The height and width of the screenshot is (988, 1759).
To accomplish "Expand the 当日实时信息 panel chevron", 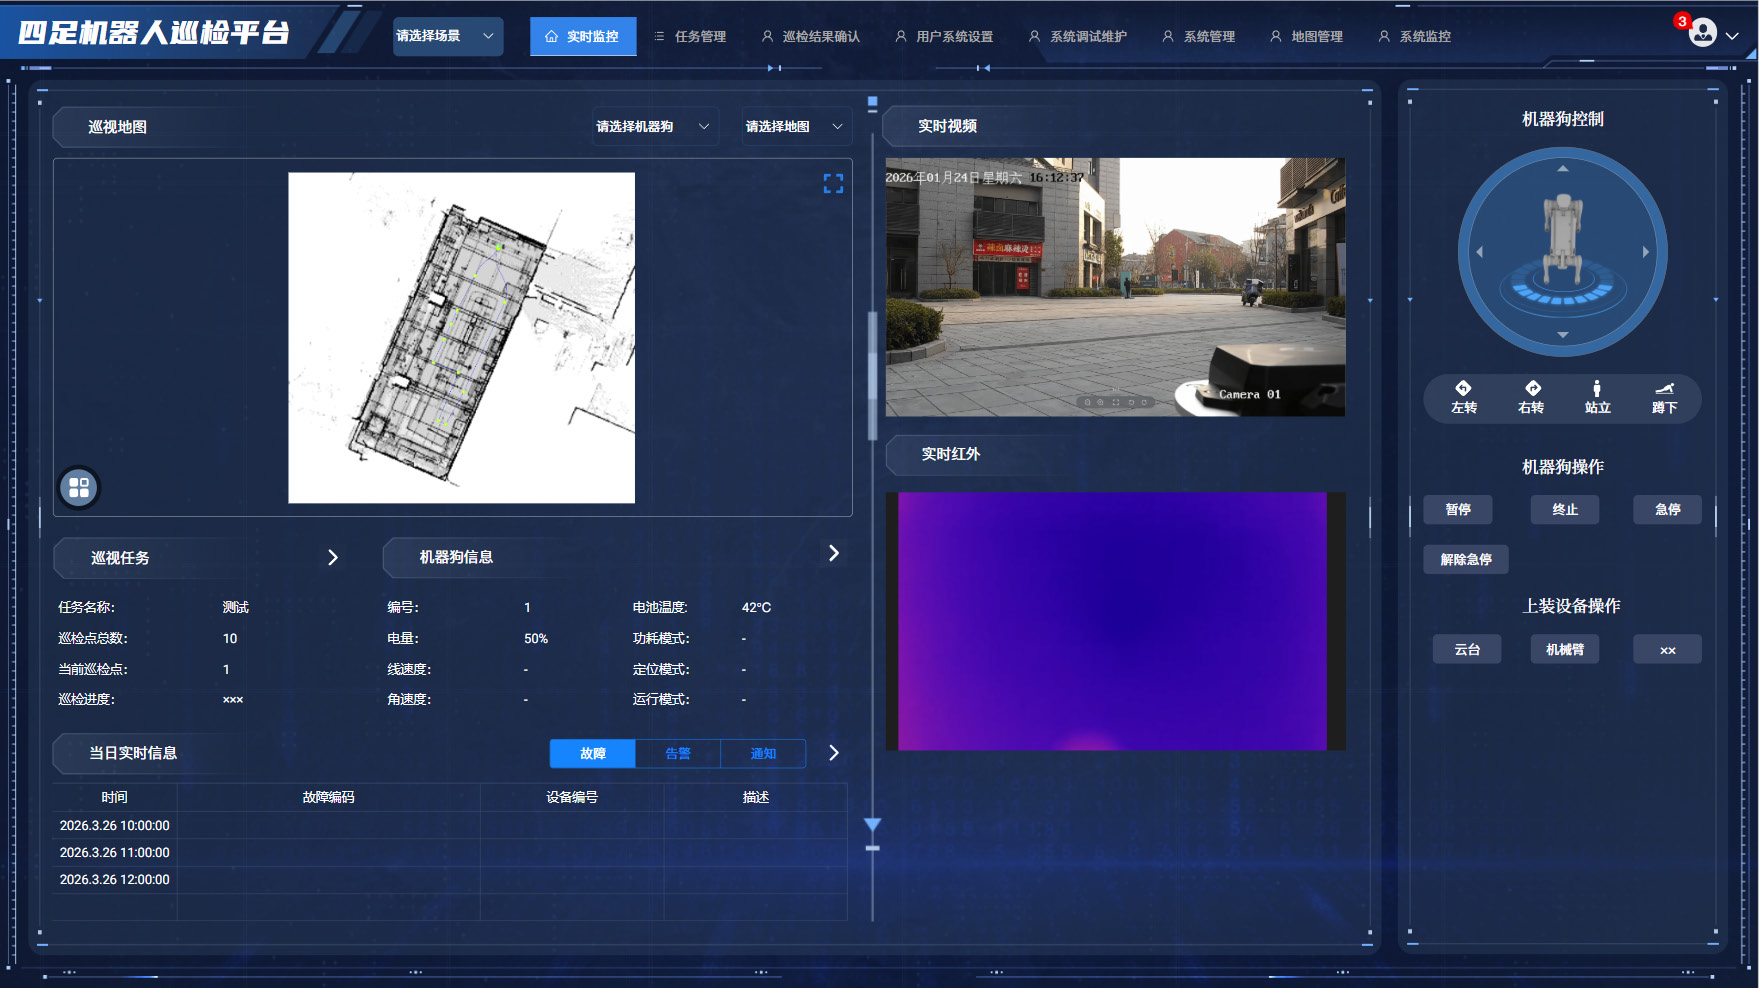I will pos(834,753).
